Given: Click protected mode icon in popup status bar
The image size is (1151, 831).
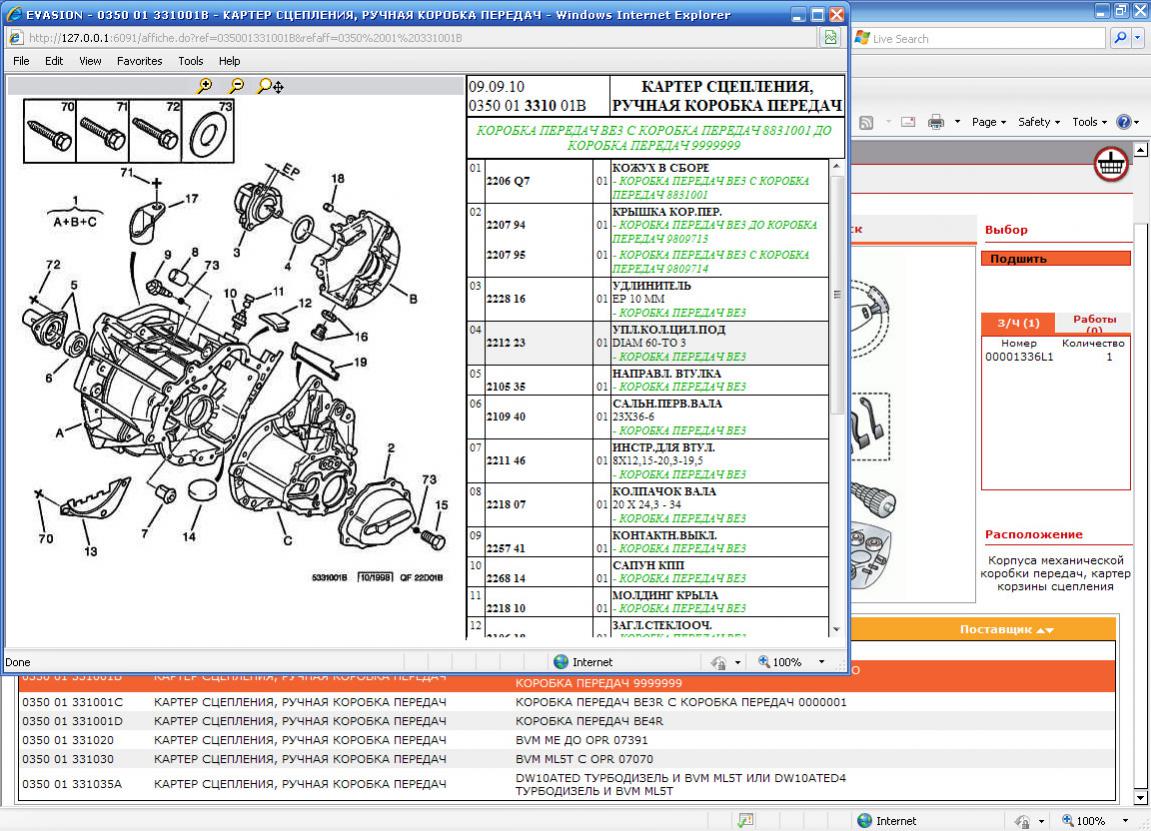Looking at the screenshot, I should click(719, 662).
